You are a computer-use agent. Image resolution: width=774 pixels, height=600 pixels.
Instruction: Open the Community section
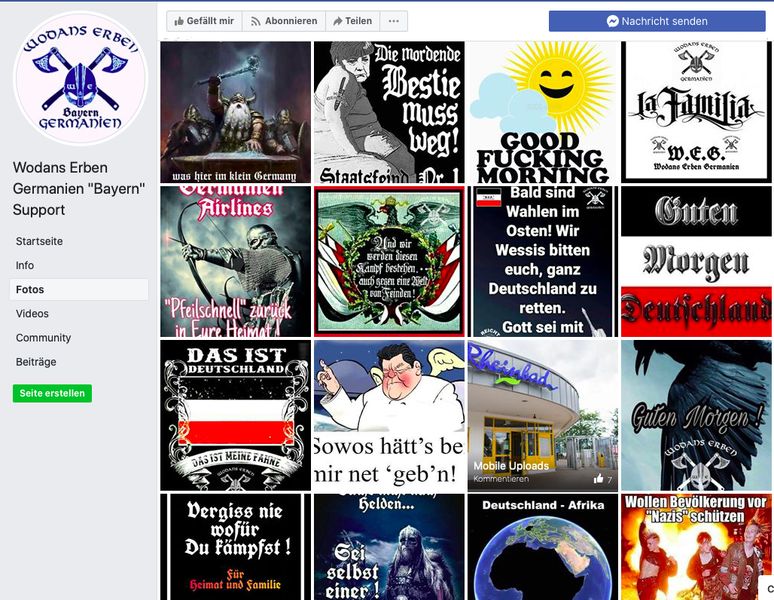click(43, 338)
